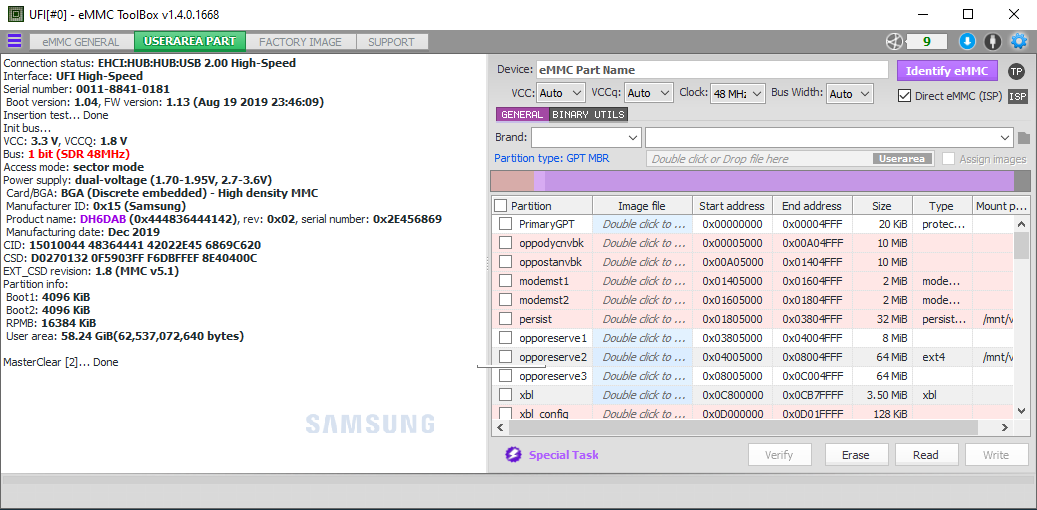This screenshot has height=510, width=1037.
Task: Click the UFI app icon in title bar
Action: point(15,14)
